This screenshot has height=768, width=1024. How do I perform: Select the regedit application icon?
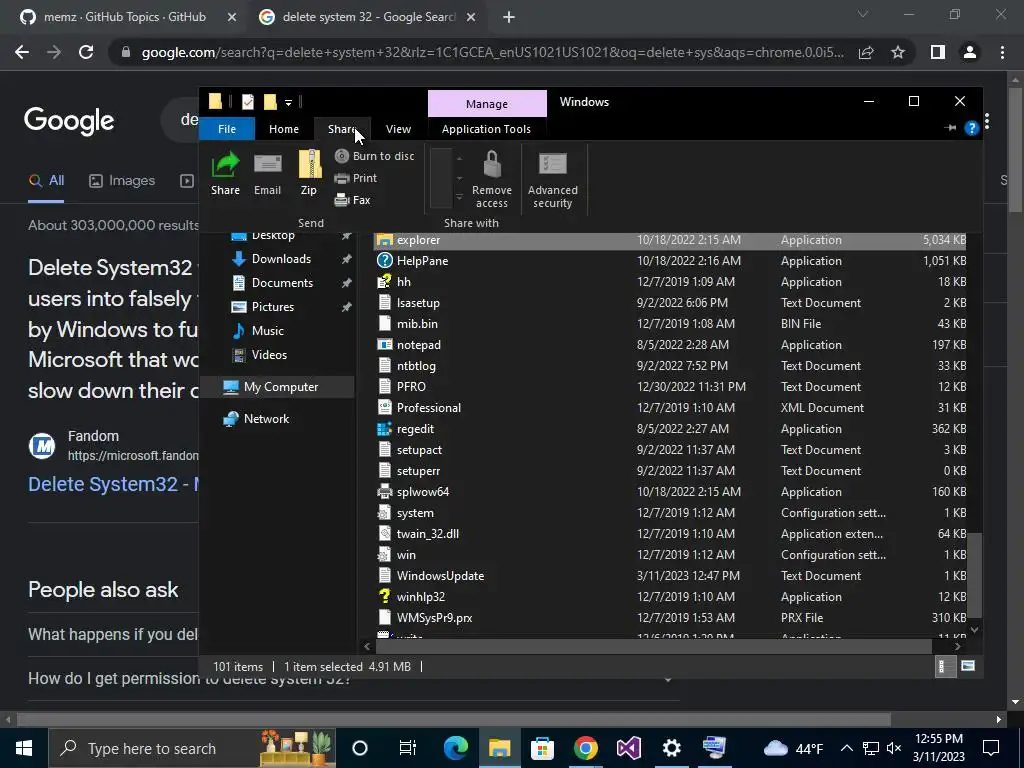pyautogui.click(x=385, y=429)
